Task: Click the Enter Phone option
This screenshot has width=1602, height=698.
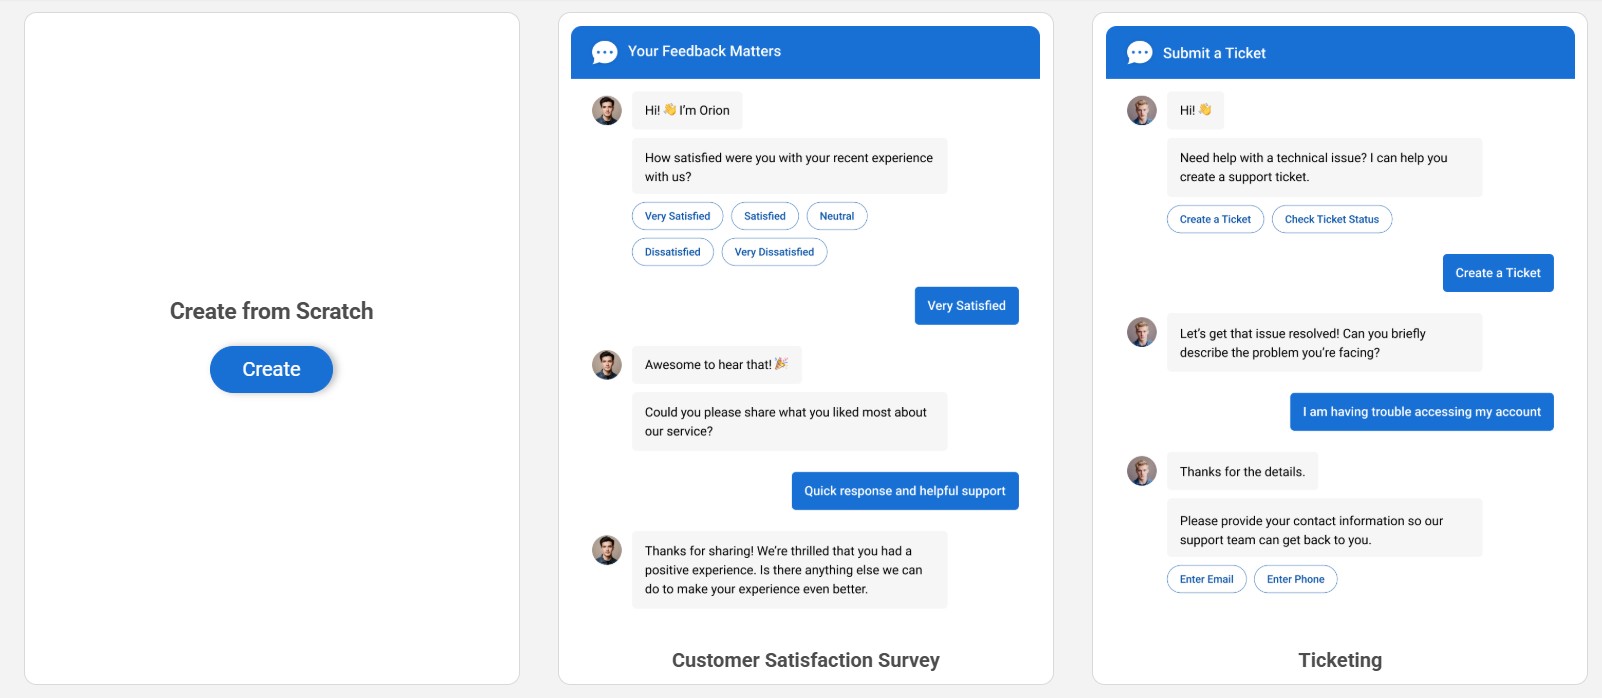Action: [x=1296, y=579]
